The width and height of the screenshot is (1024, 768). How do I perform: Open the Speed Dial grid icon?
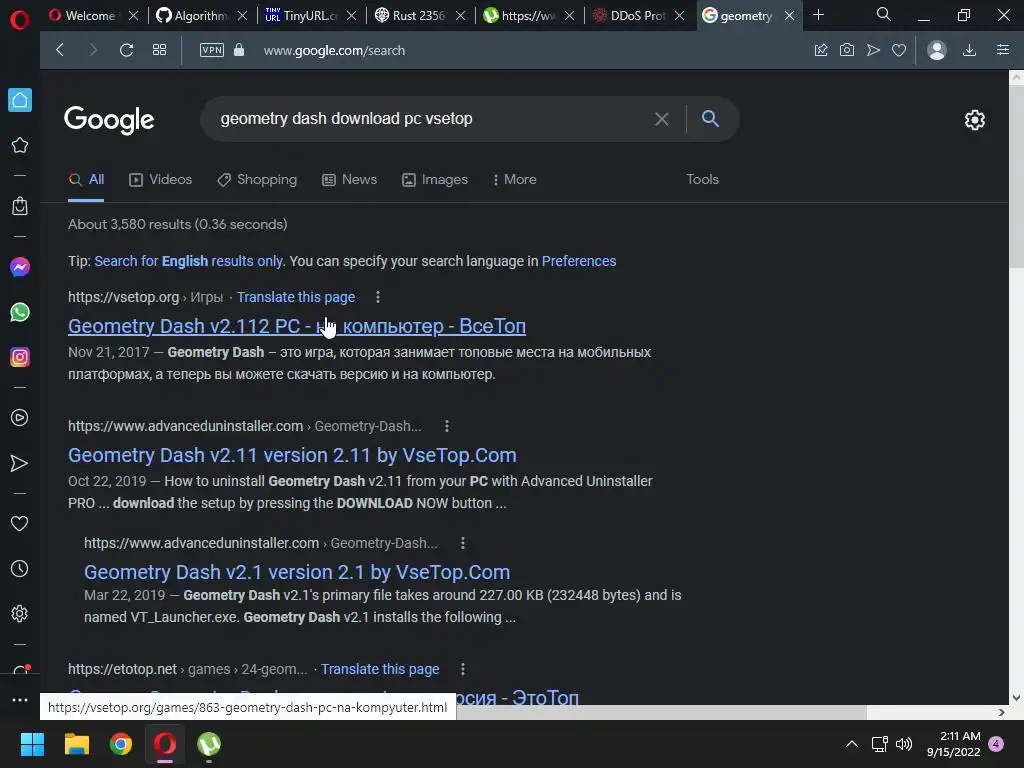click(159, 50)
